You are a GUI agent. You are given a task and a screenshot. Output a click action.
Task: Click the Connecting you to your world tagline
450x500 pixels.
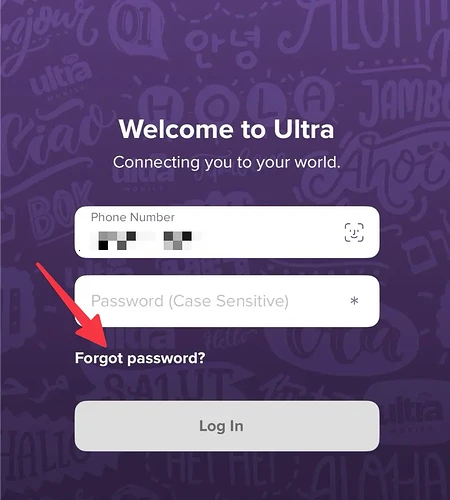point(227,162)
